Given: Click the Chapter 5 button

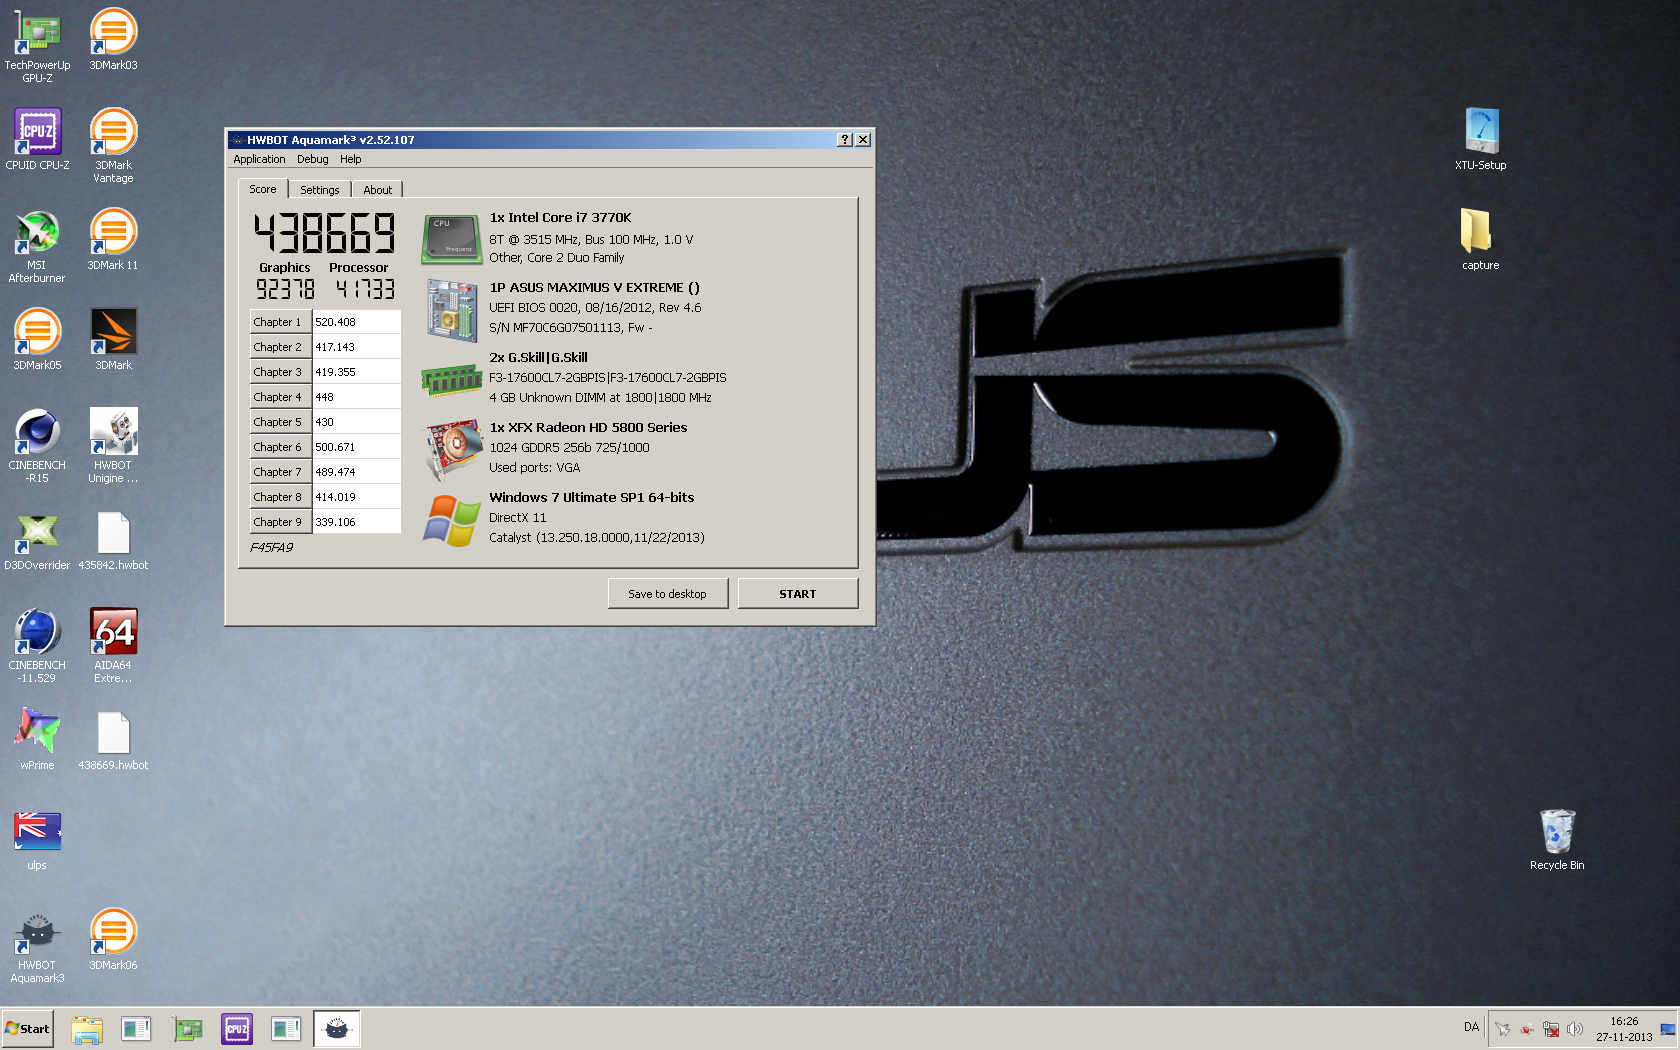Looking at the screenshot, I should pos(280,422).
